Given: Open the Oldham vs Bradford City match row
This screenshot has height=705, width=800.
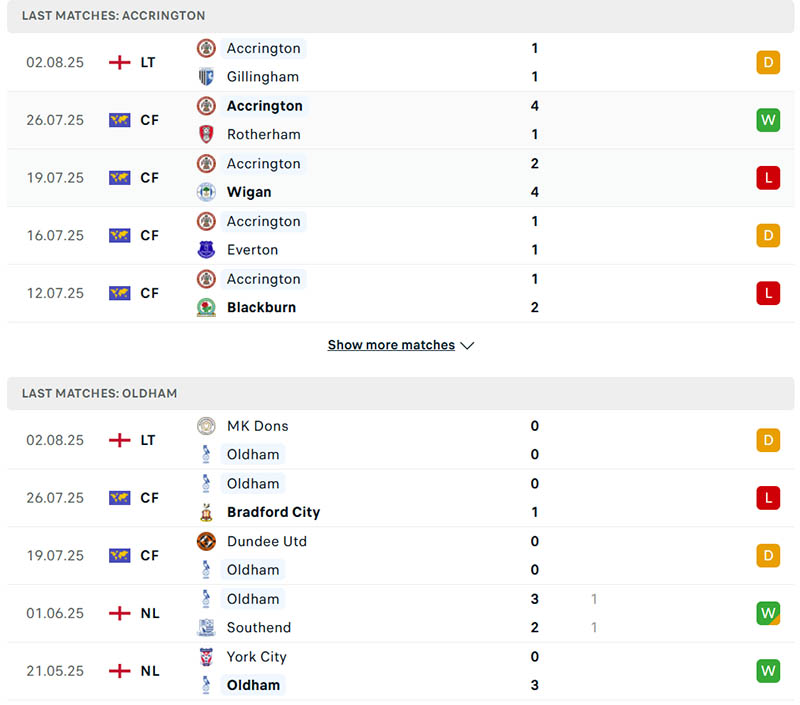Looking at the screenshot, I should pyautogui.click(x=400, y=498).
